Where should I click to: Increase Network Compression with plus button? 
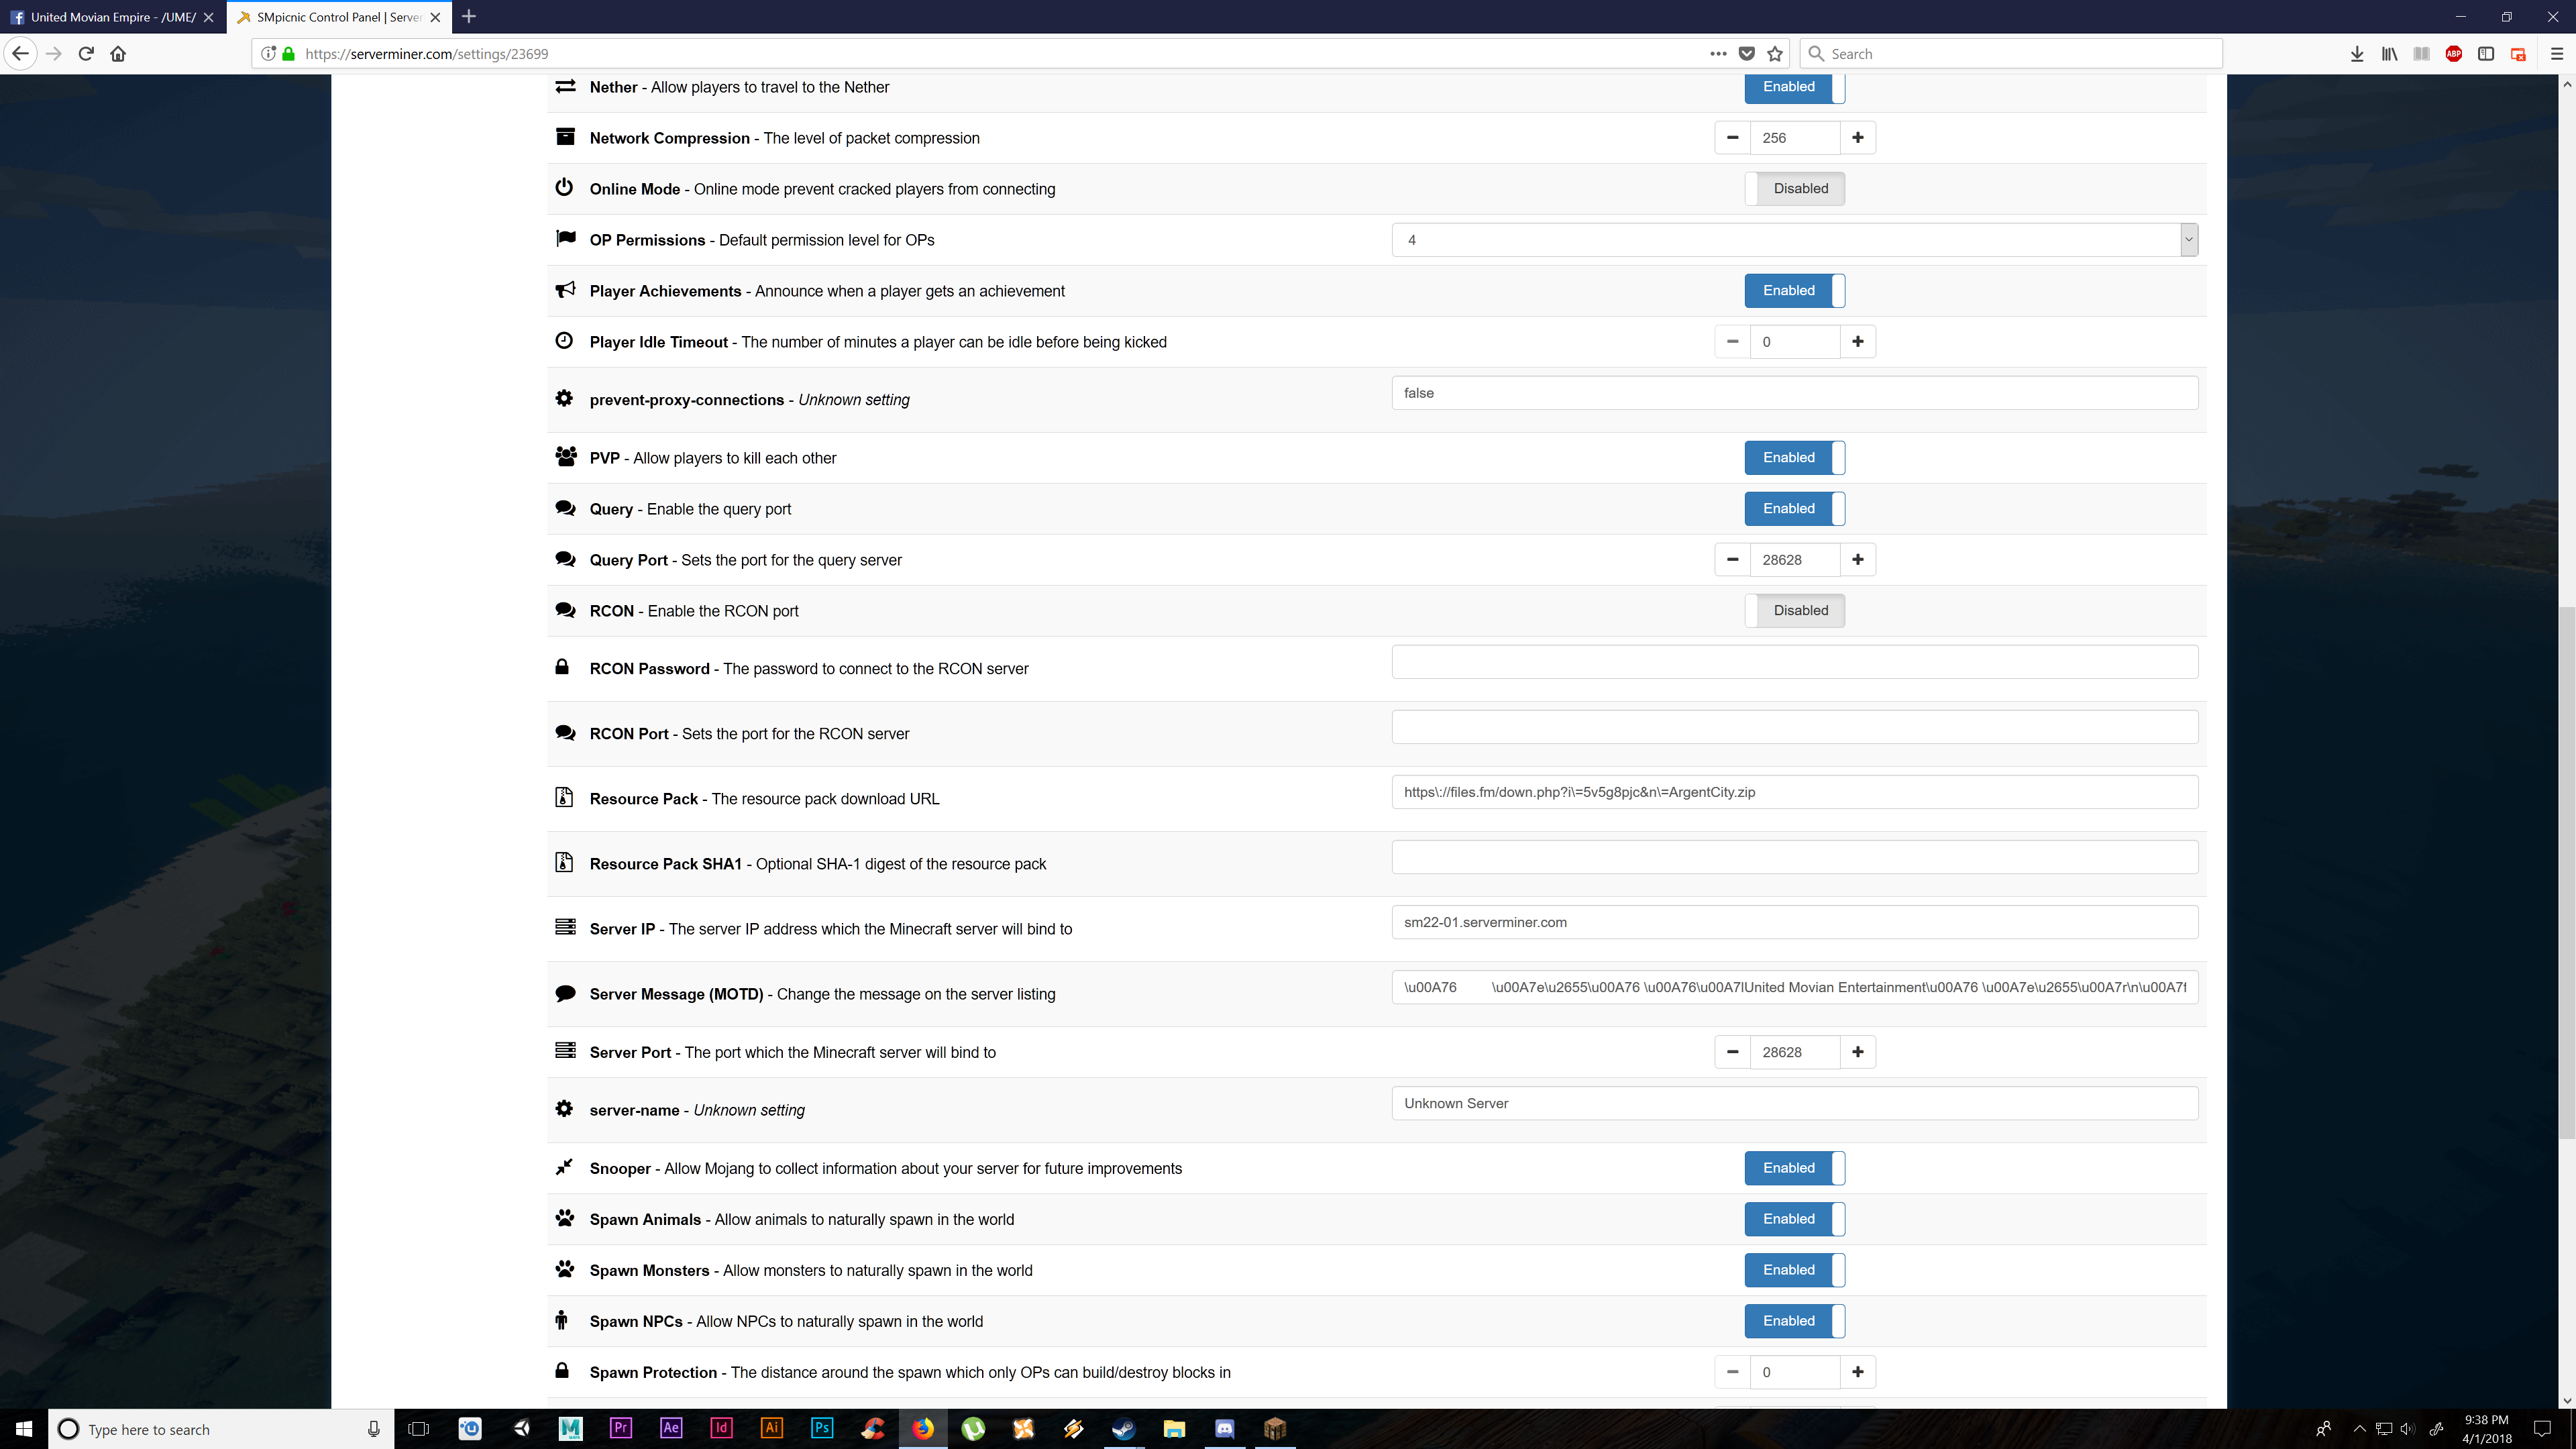coord(1857,138)
